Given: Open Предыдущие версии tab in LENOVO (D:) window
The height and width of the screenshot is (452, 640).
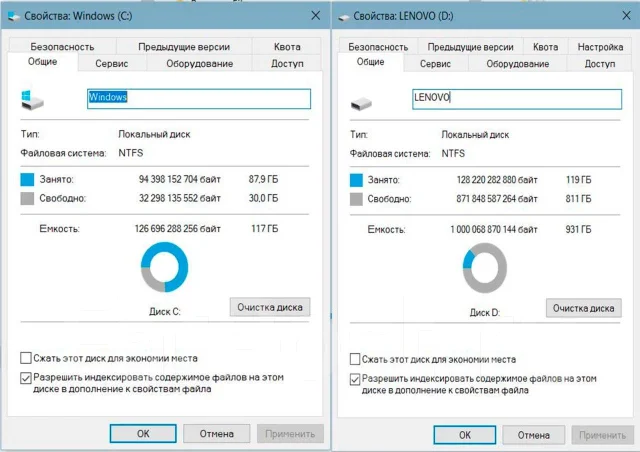Looking at the screenshot, I should (x=470, y=47).
